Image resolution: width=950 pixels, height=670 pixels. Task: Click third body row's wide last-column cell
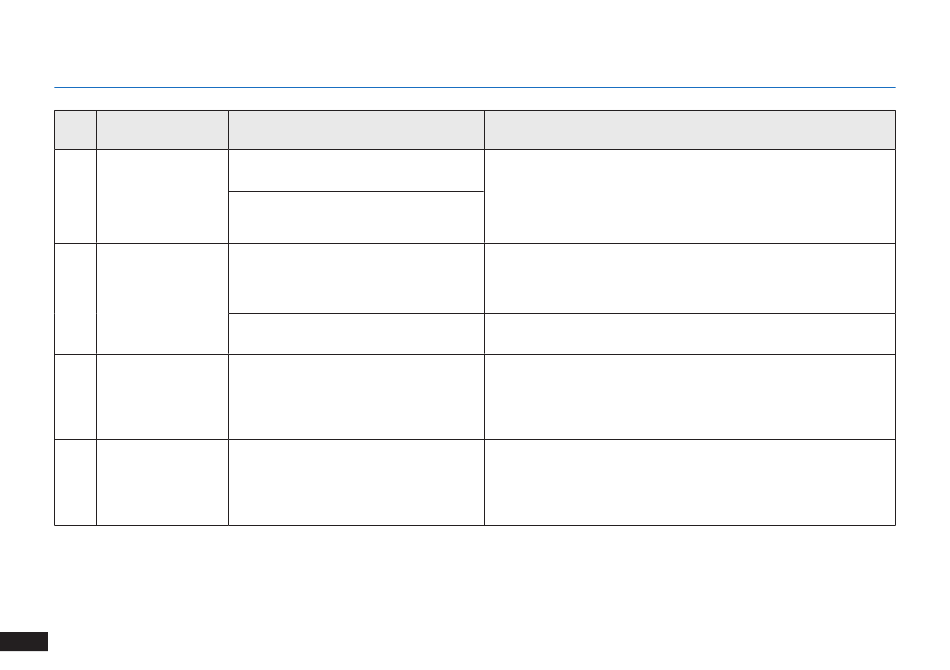(x=690, y=397)
